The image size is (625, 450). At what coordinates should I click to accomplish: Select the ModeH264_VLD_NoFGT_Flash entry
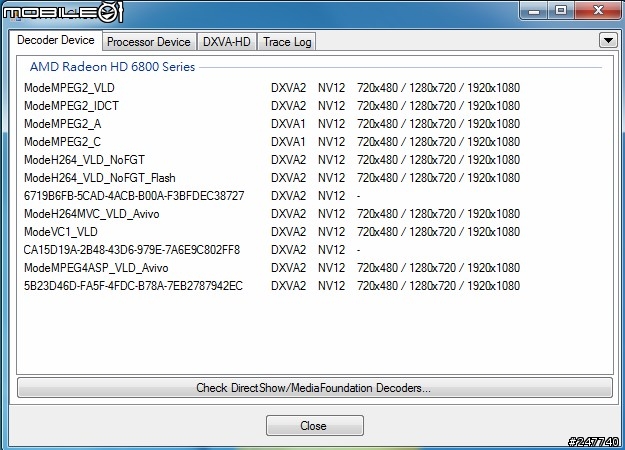coord(272,177)
